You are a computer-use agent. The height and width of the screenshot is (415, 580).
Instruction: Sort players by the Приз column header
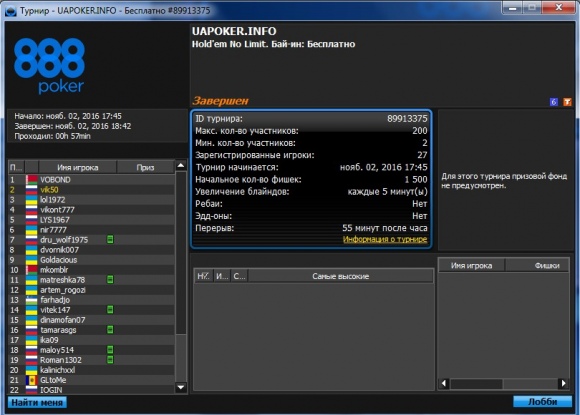[x=145, y=168]
